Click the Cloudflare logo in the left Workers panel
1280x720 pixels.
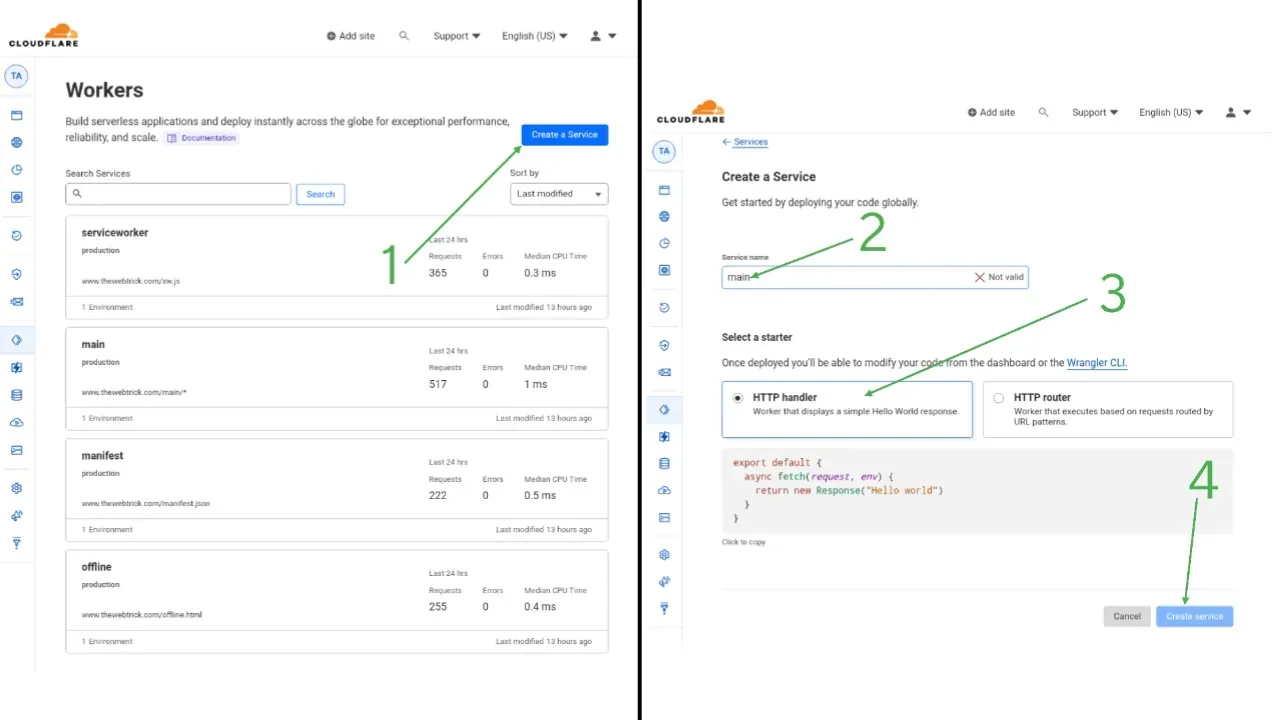pyautogui.click(x=44, y=35)
